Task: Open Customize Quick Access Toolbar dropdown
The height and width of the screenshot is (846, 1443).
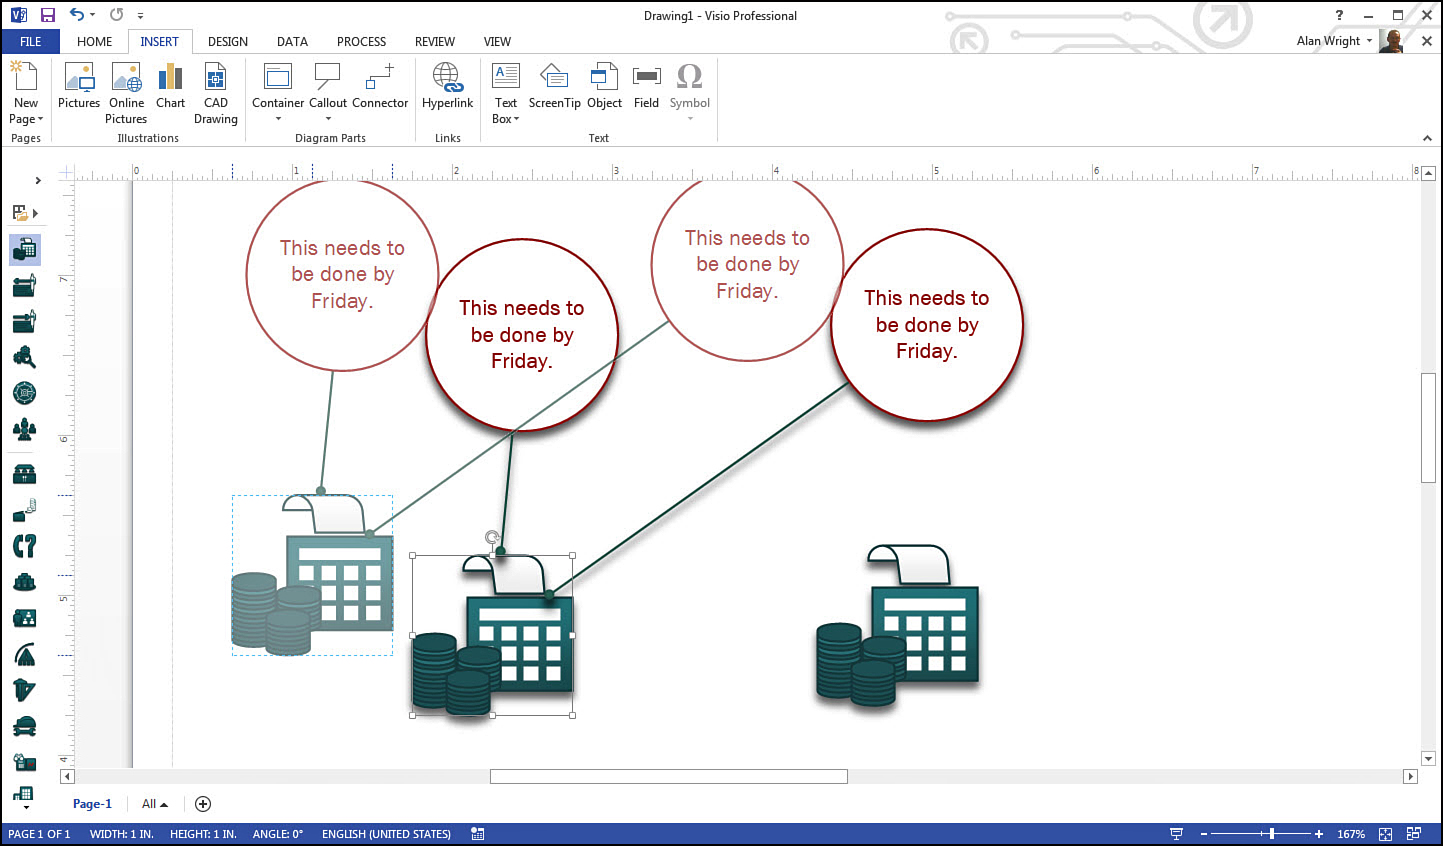Action: [x=140, y=16]
